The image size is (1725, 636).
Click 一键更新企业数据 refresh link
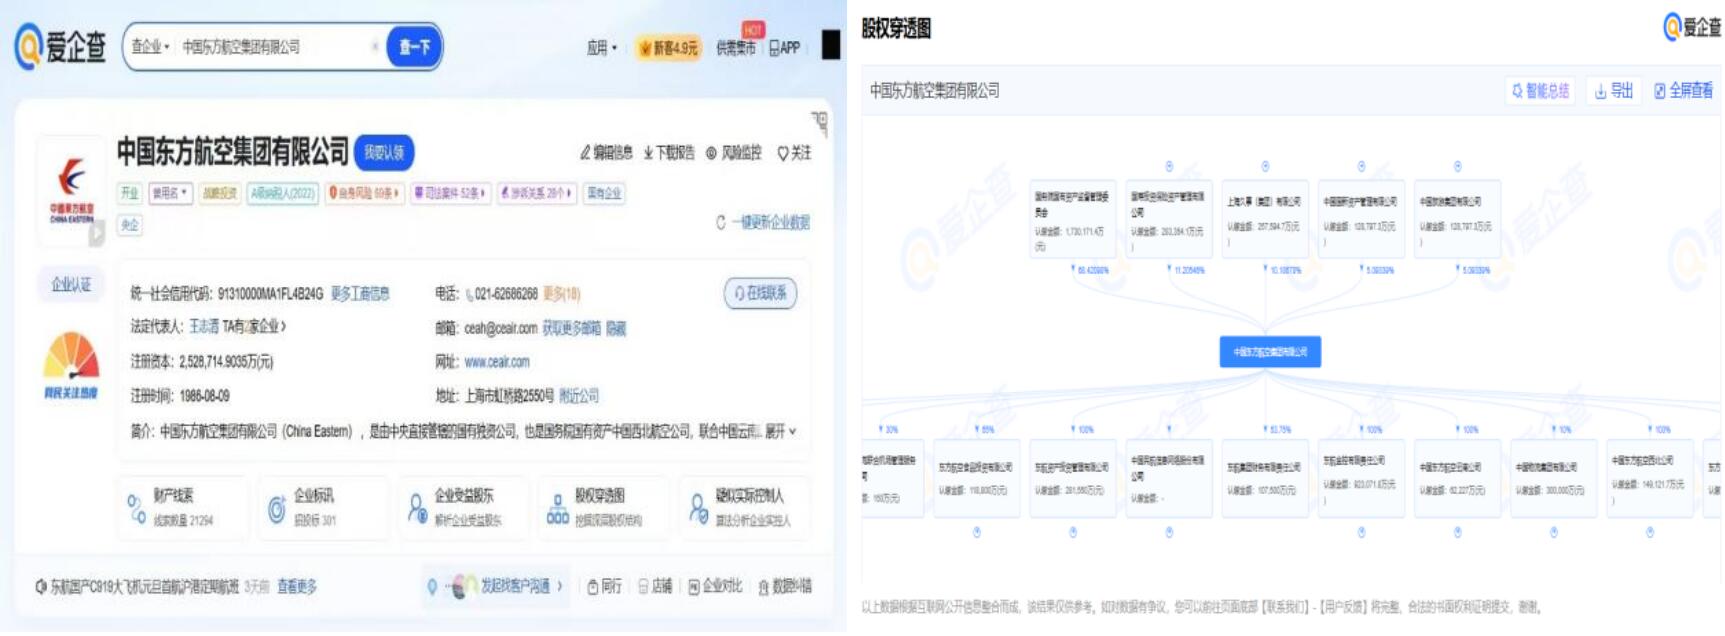coord(763,222)
